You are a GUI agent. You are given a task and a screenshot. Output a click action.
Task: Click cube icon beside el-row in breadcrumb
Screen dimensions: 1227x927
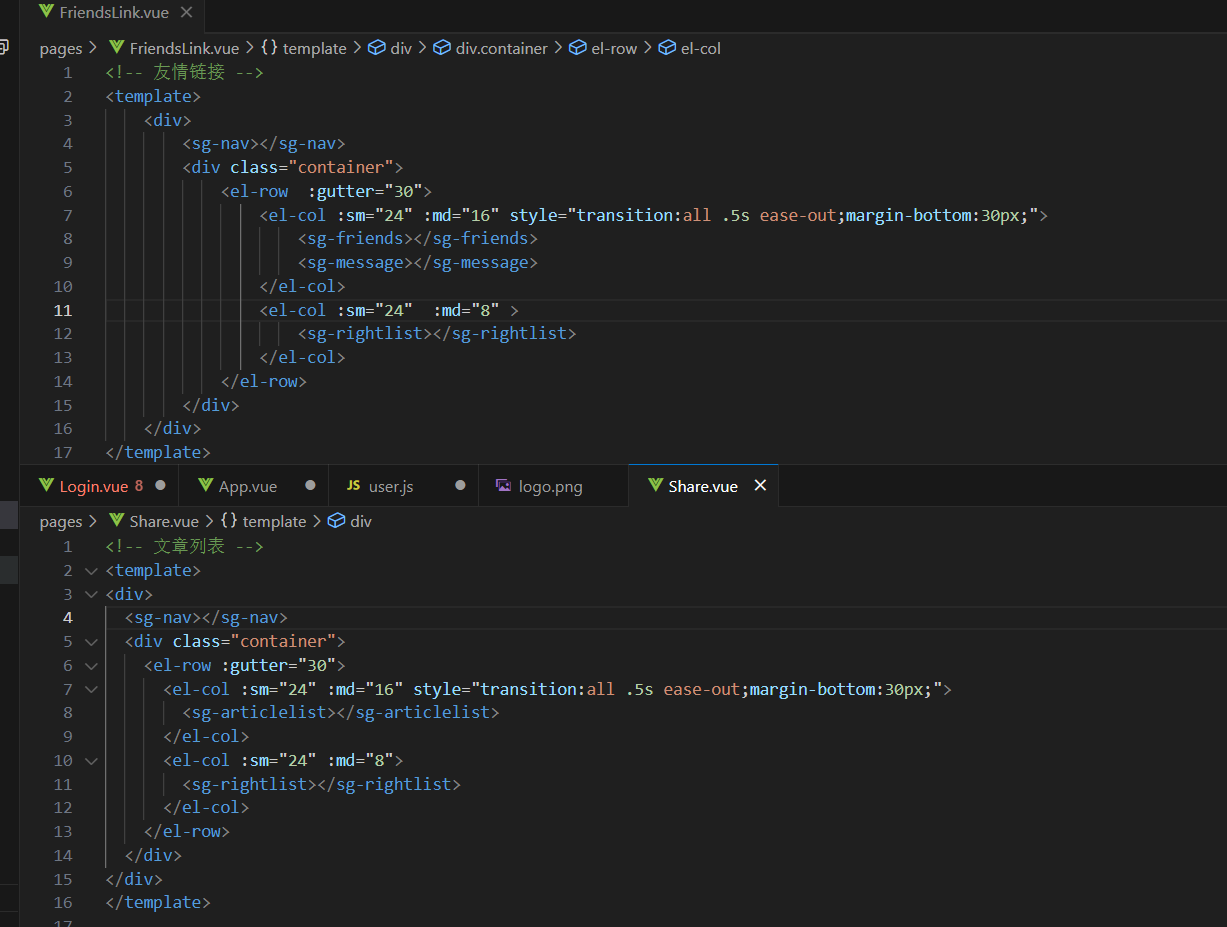point(578,48)
